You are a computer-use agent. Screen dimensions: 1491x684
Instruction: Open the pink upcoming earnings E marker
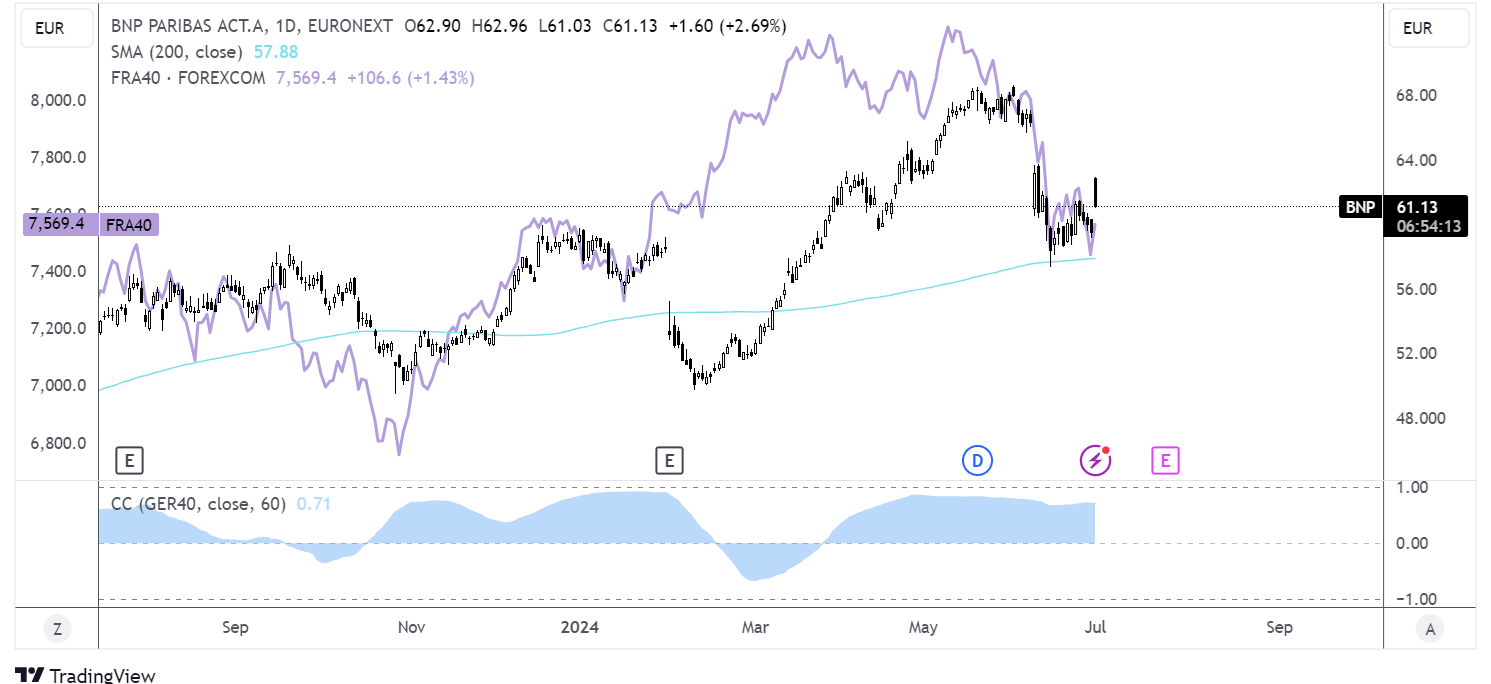(1164, 461)
